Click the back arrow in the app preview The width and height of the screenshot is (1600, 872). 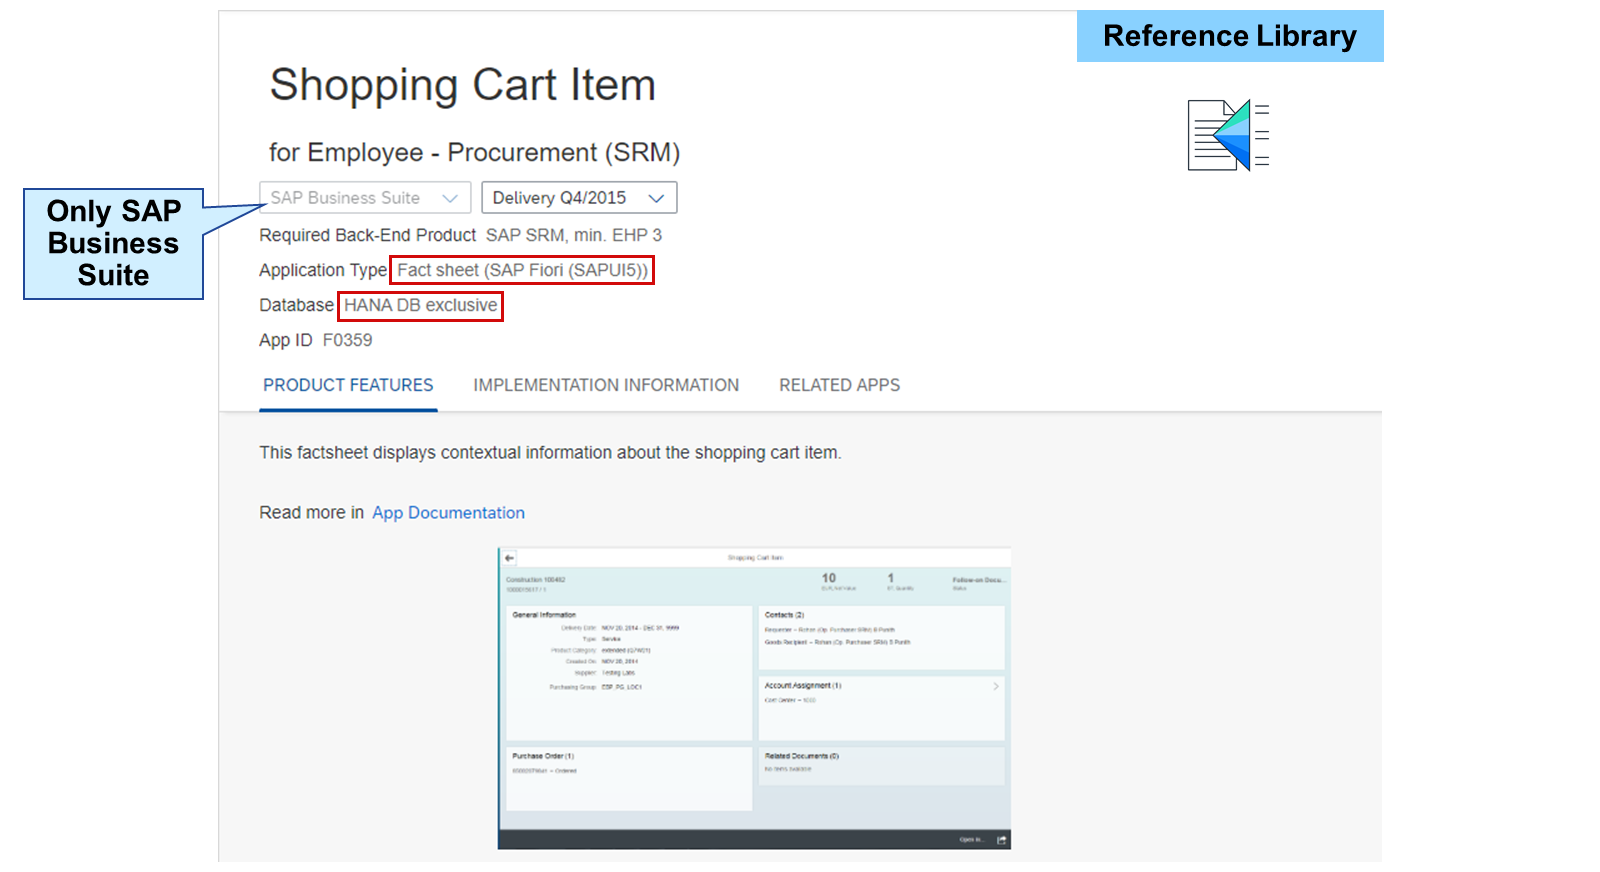point(509,558)
